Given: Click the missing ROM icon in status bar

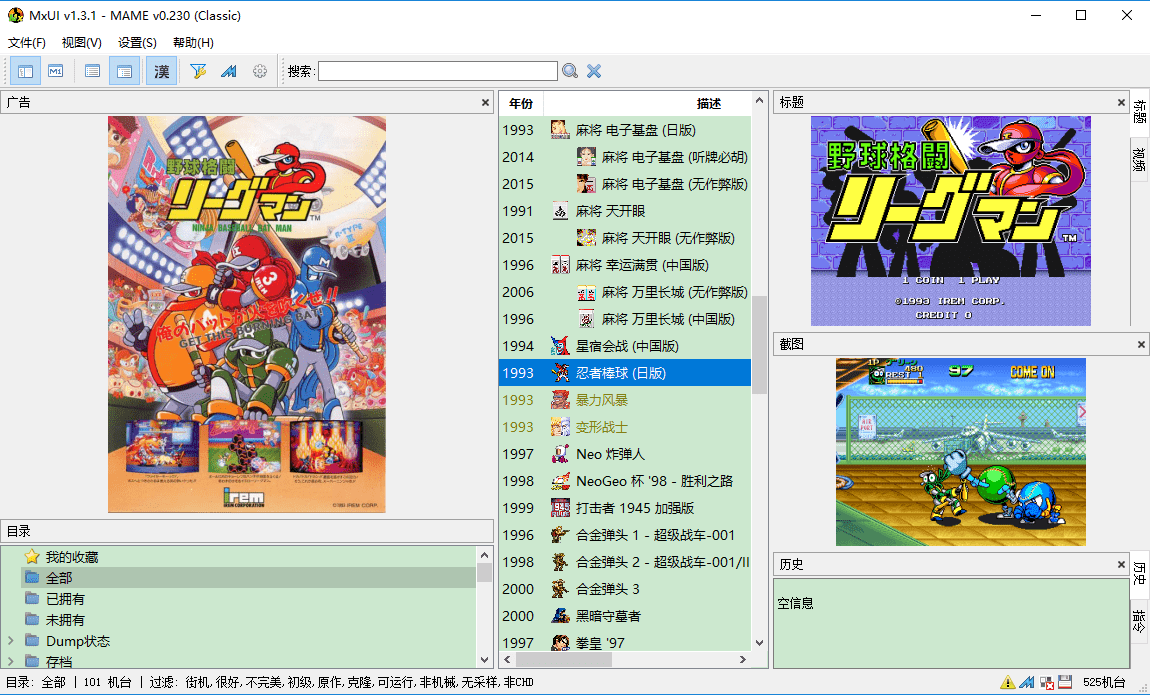Looking at the screenshot, I should click(x=1047, y=682).
